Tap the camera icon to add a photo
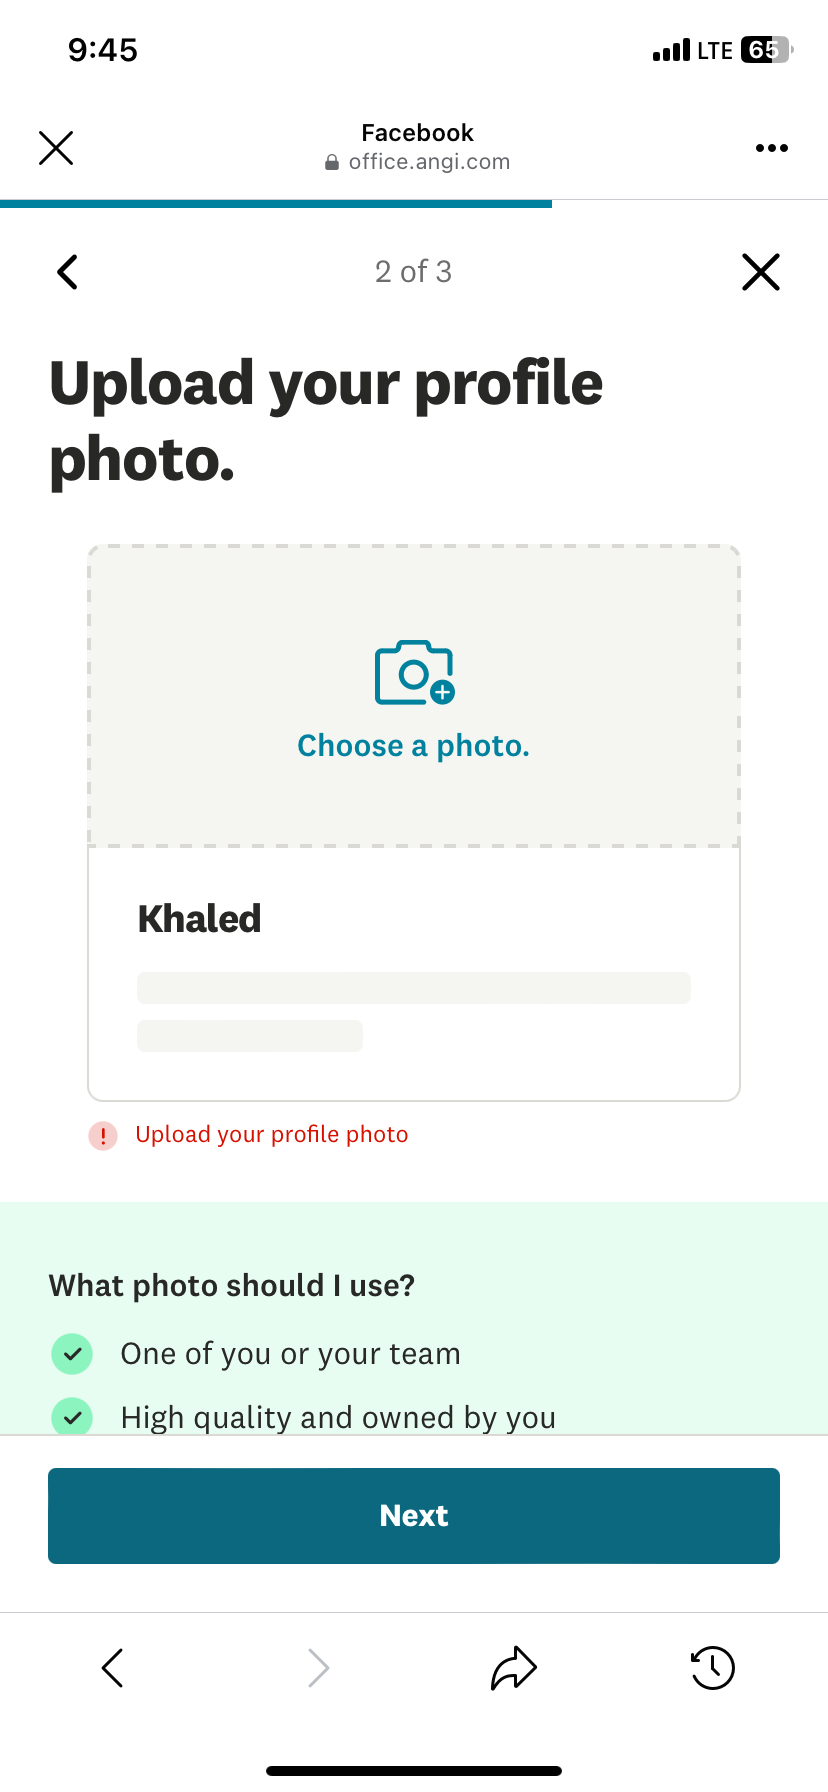This screenshot has height=1792, width=828. pos(413,672)
